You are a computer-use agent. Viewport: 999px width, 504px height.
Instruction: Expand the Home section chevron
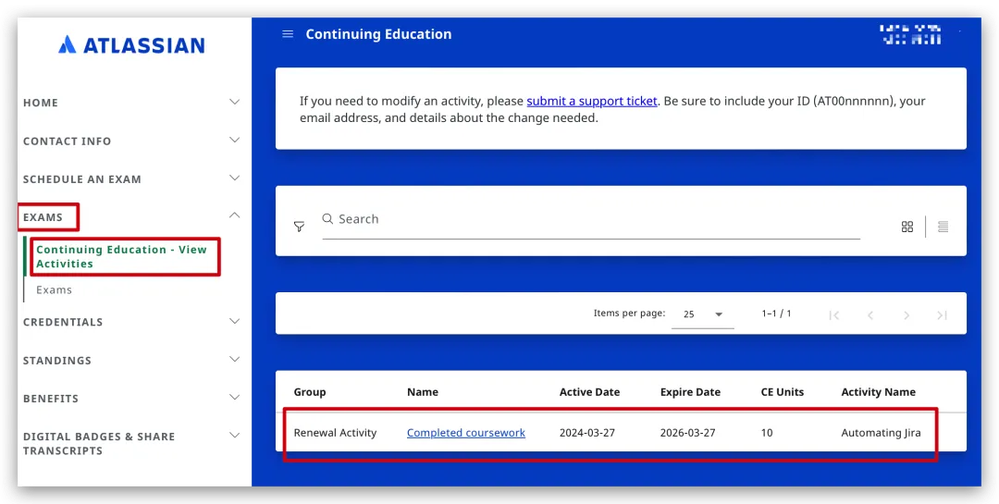coord(234,102)
